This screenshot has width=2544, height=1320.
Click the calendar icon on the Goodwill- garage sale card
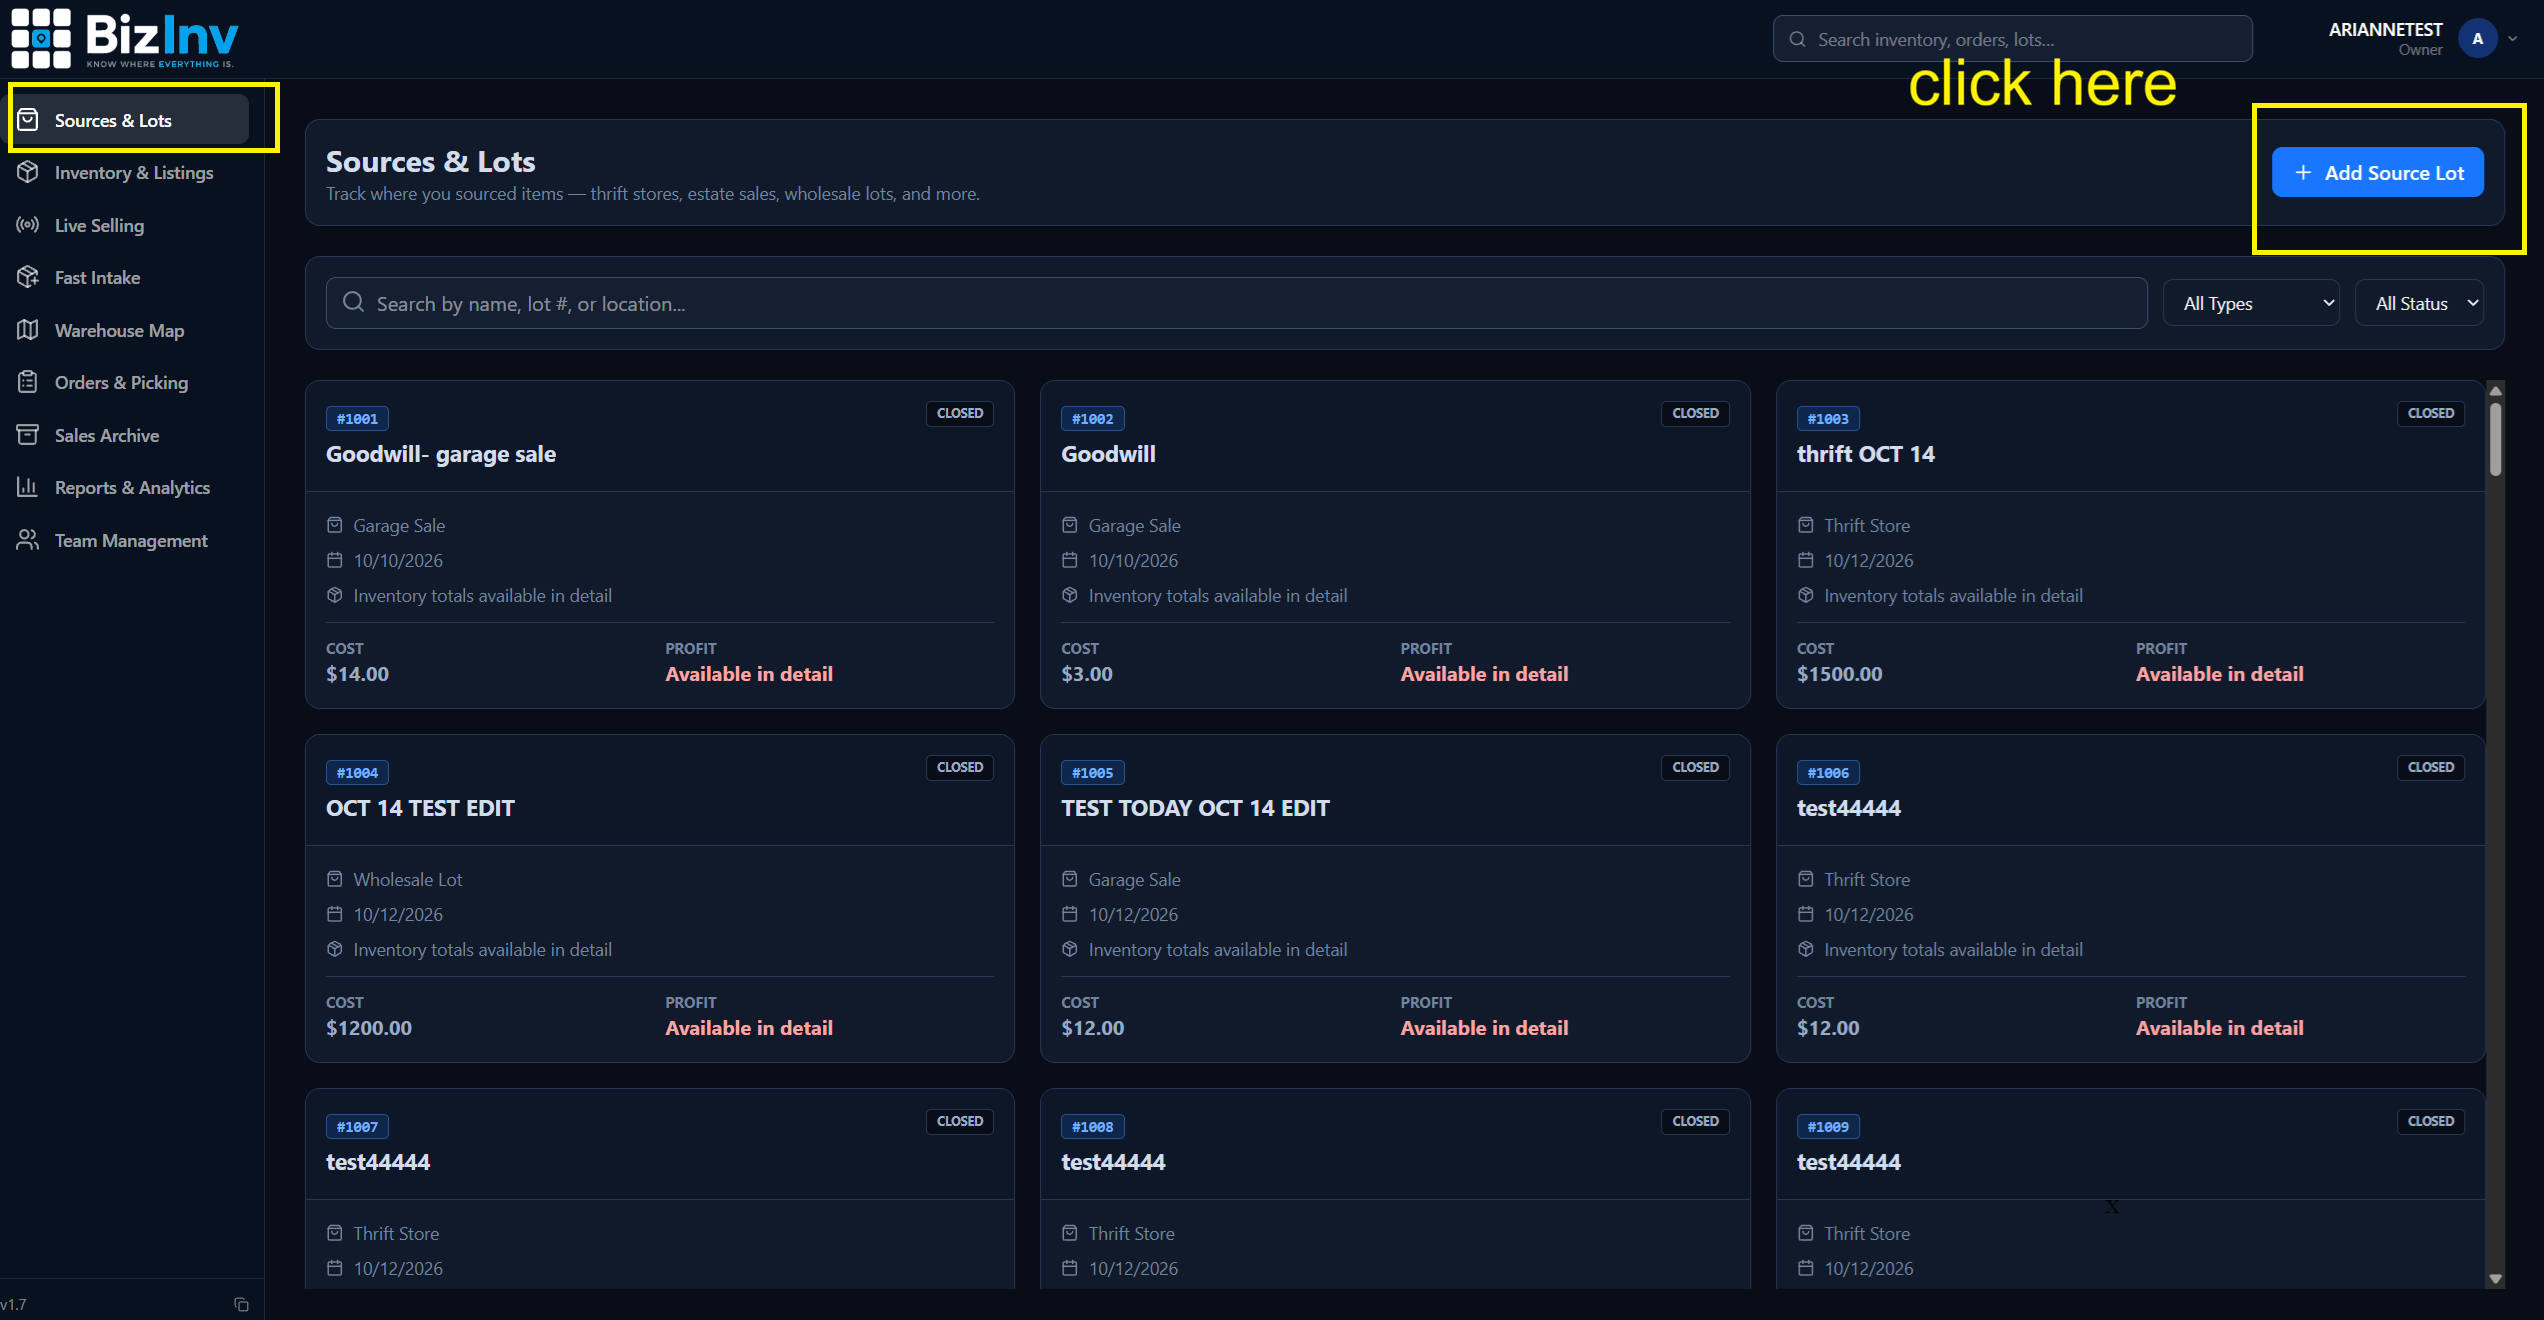point(335,560)
